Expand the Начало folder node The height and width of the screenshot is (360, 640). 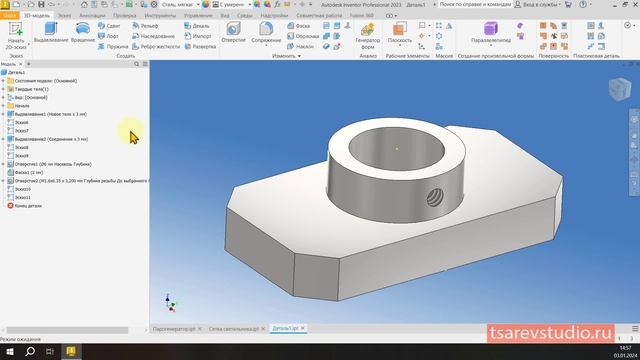(x=3, y=106)
